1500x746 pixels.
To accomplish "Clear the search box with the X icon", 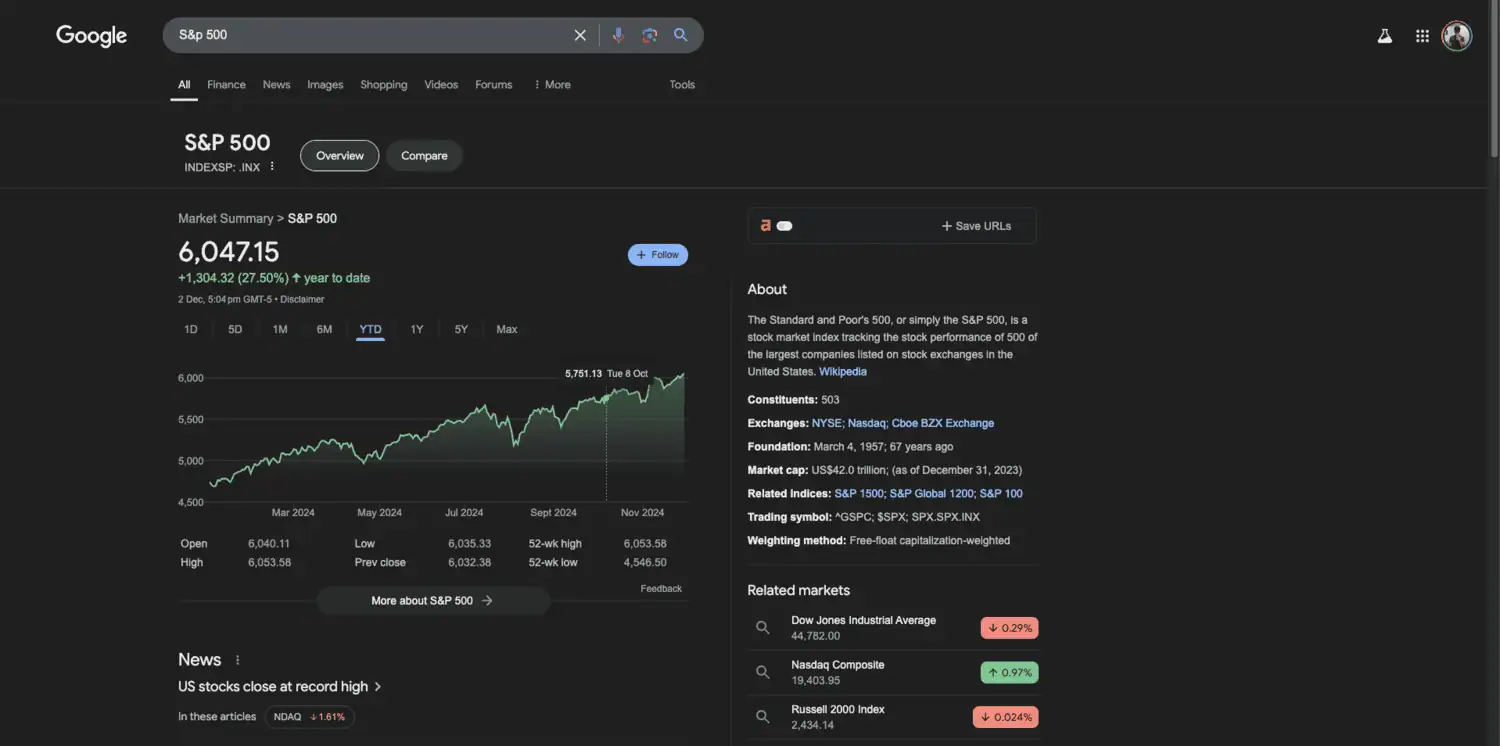I will point(580,35).
